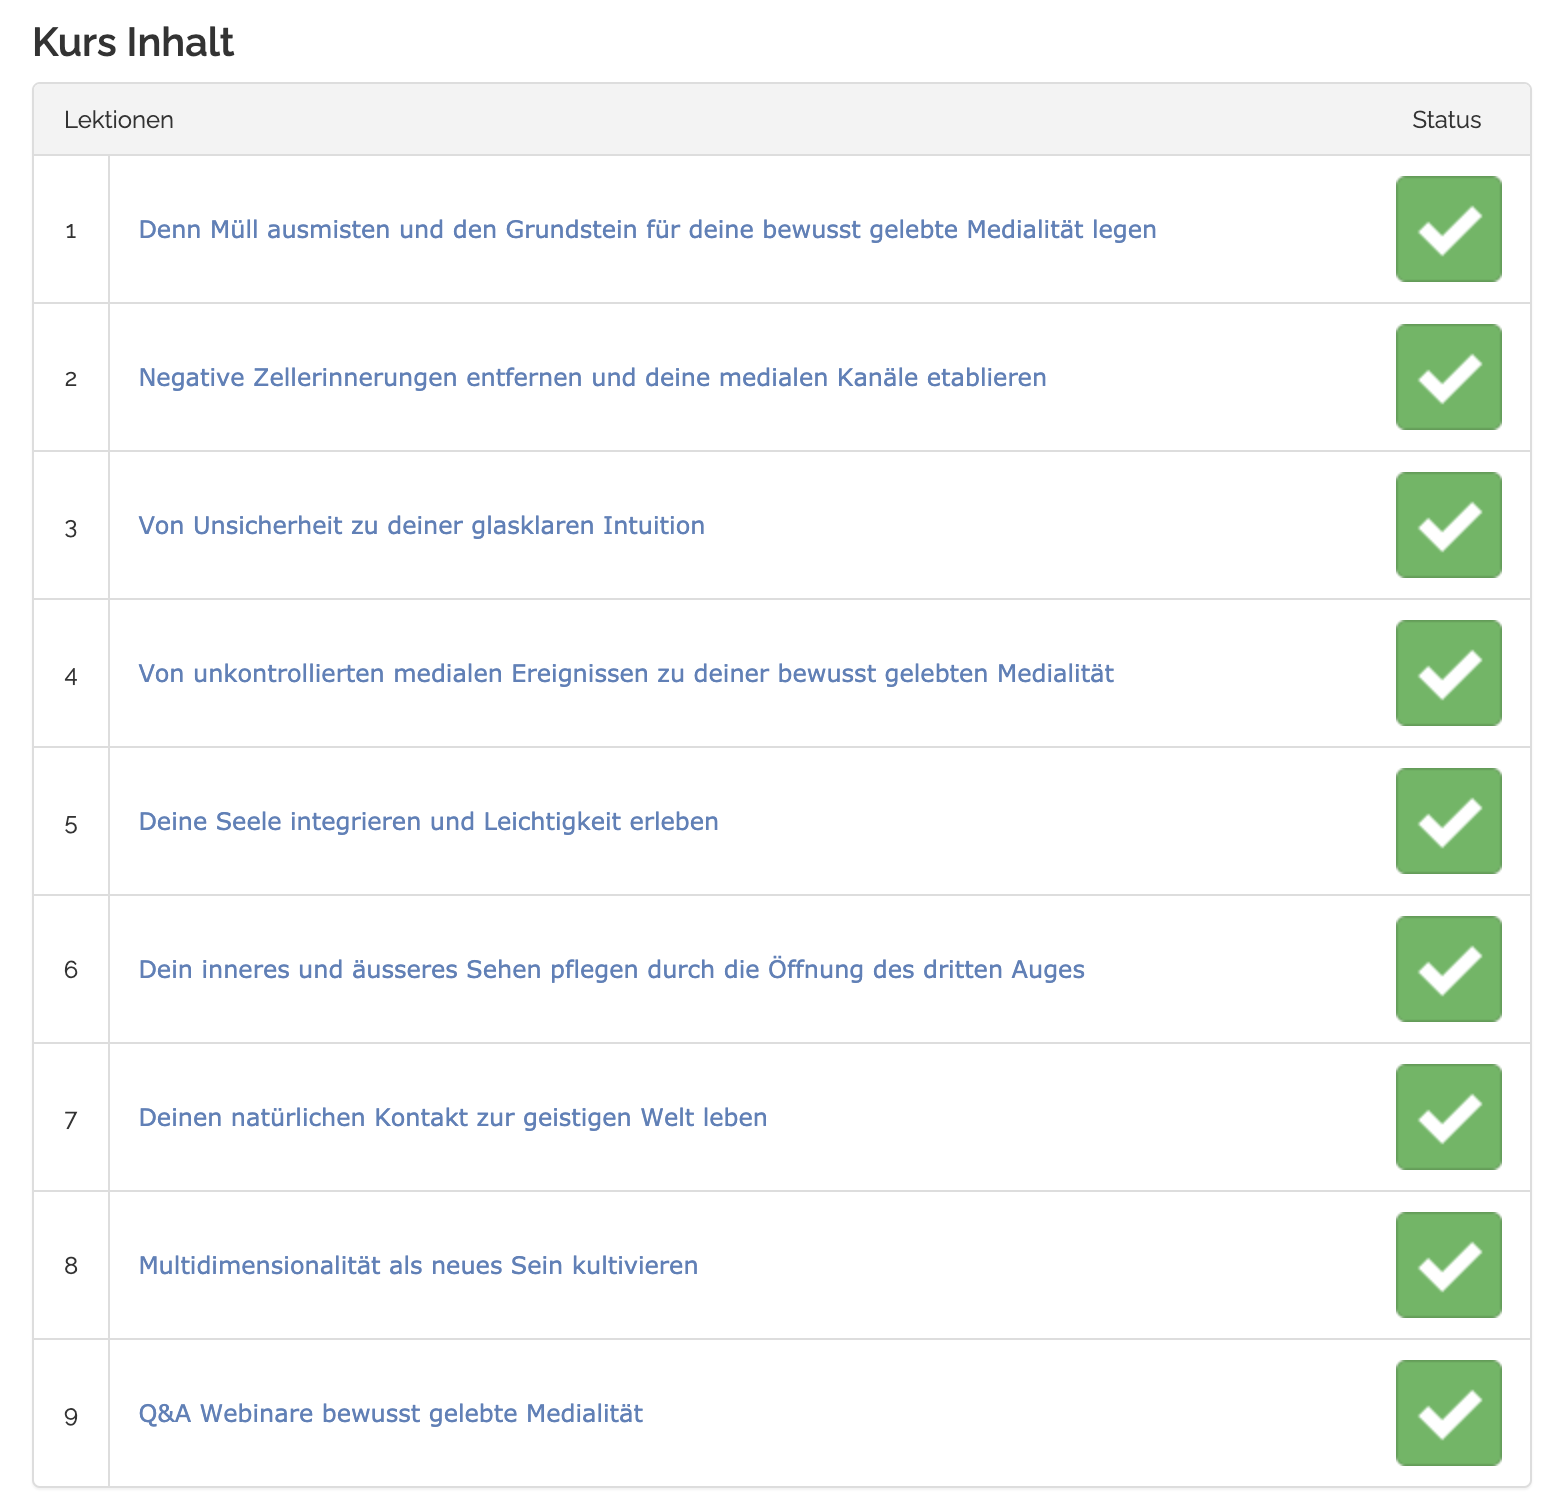
Task: Click the green checkmark for Q&A Webinare lesson
Action: point(1448,1413)
